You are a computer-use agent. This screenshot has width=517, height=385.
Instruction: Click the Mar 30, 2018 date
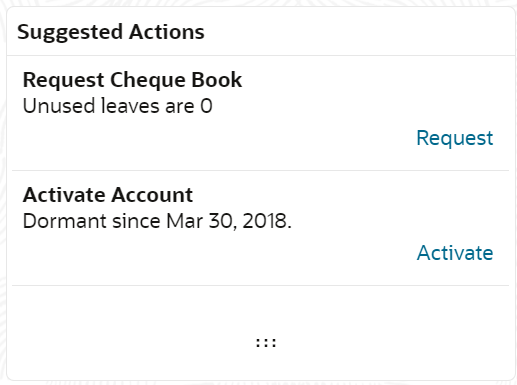[x=229, y=221]
